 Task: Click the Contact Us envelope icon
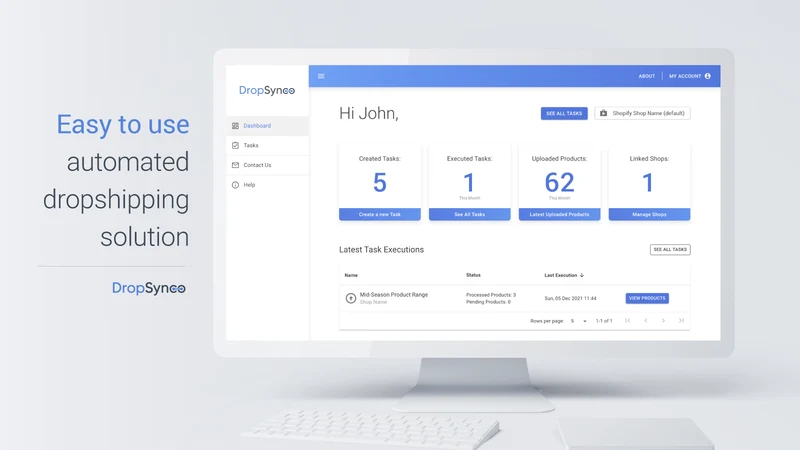pos(235,165)
